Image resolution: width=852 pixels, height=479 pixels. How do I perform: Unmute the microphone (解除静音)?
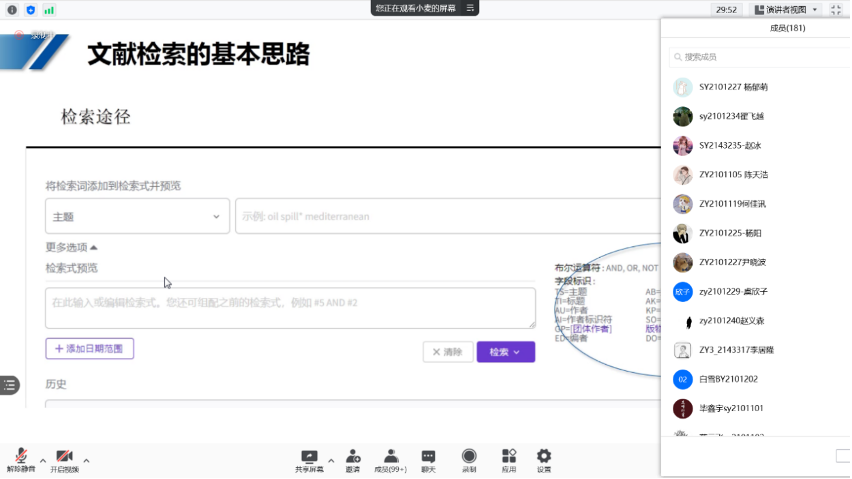(x=20, y=457)
